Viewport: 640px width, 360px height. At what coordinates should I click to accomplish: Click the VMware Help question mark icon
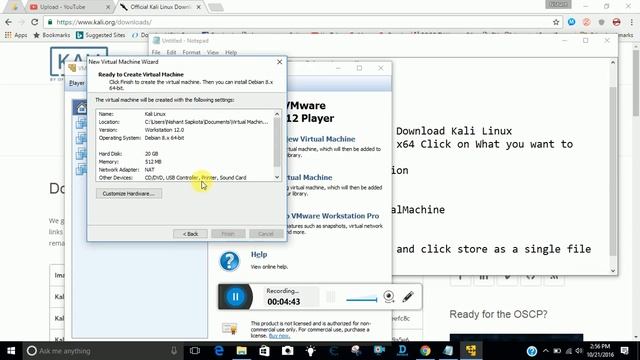pos(229,261)
